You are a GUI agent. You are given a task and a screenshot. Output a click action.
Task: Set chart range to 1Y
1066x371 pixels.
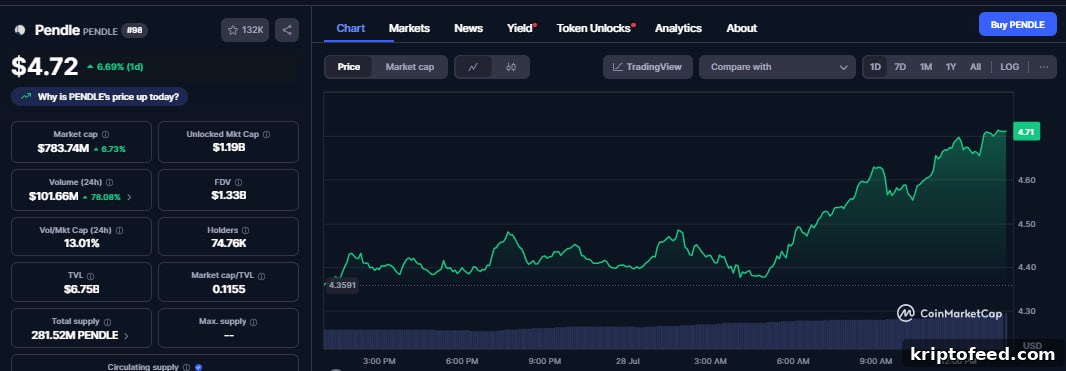pos(951,67)
